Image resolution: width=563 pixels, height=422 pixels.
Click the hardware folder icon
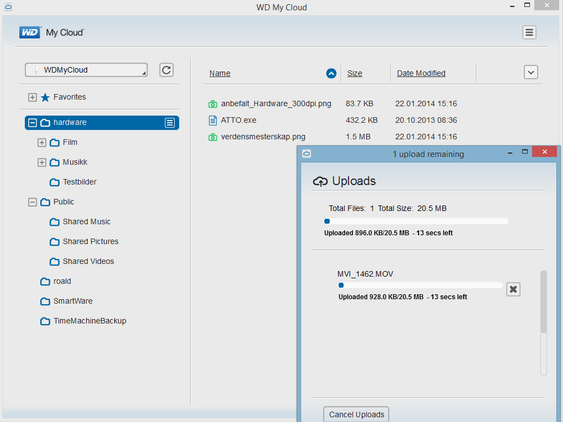point(45,123)
